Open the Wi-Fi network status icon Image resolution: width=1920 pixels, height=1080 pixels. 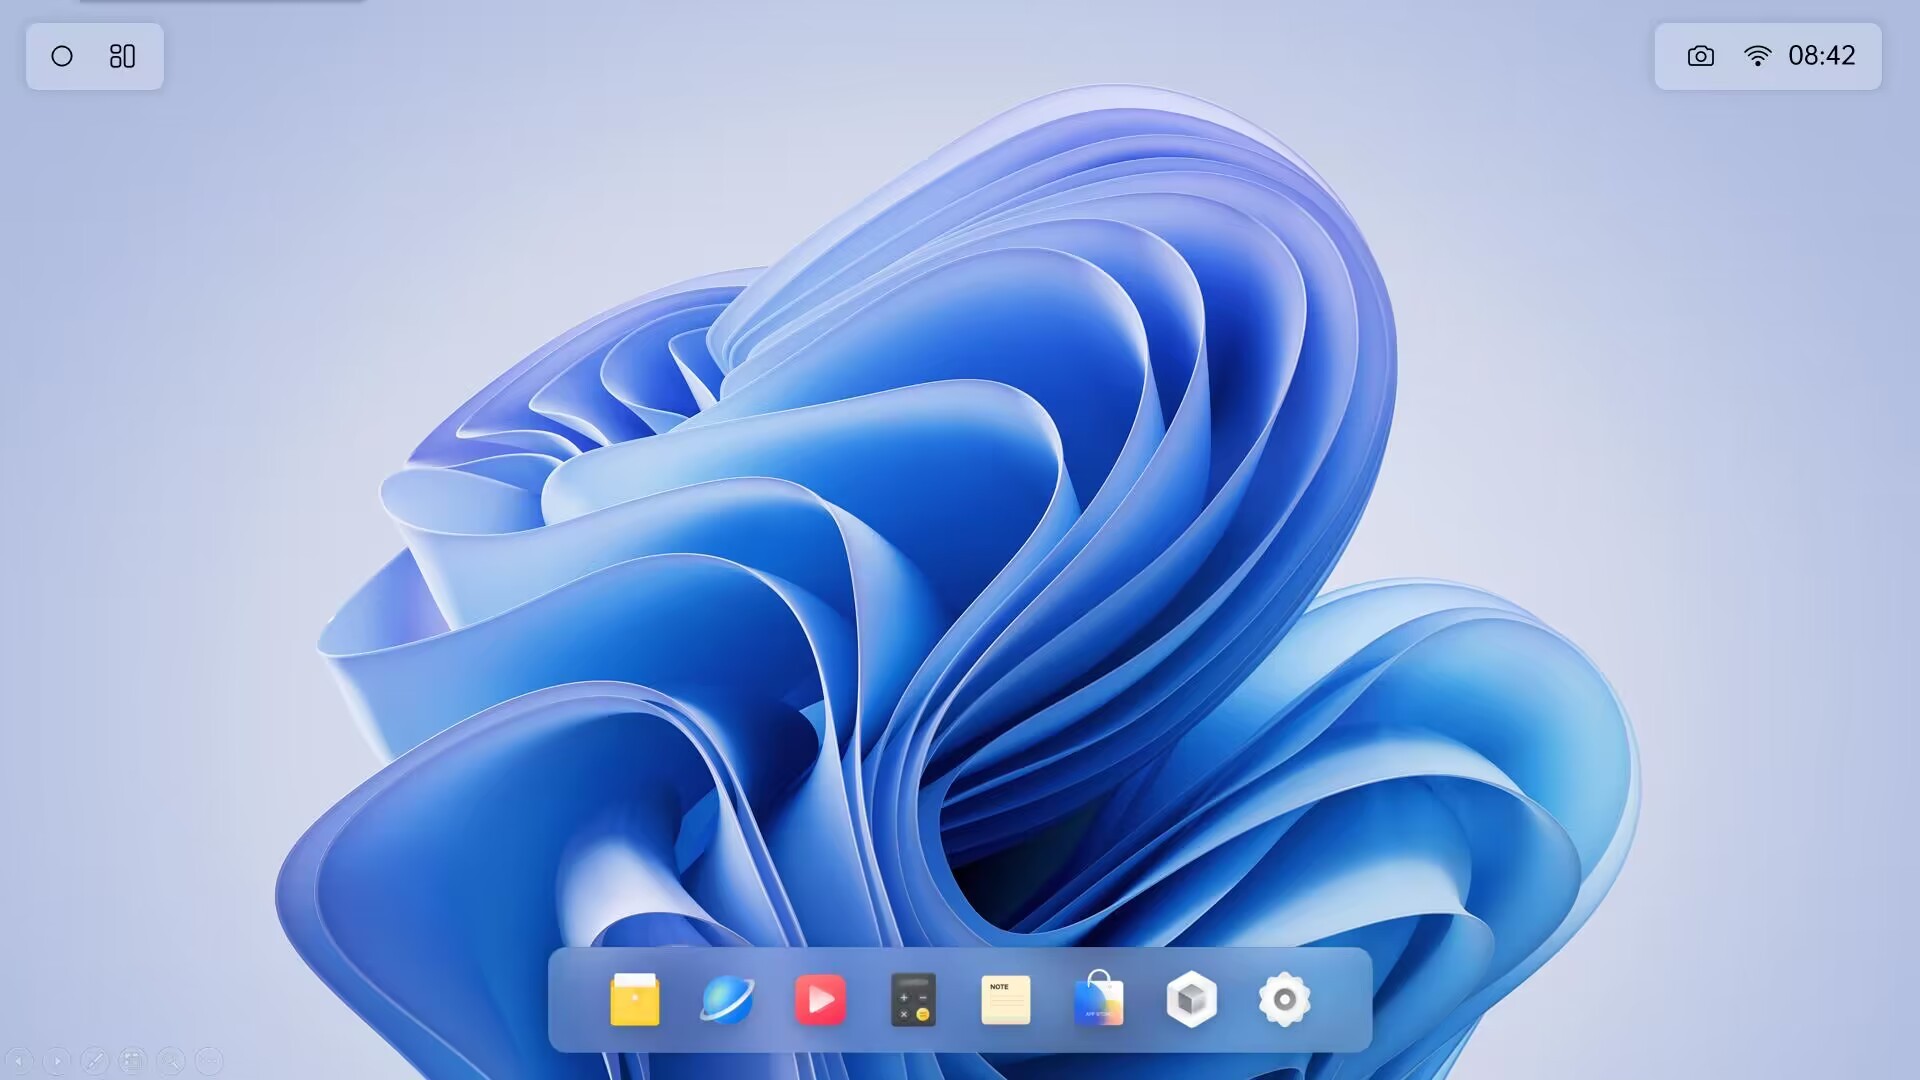[x=1757, y=56]
